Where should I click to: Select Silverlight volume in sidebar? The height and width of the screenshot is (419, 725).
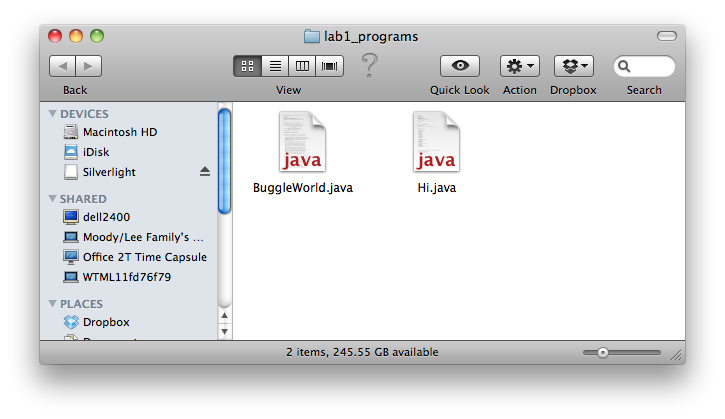click(x=109, y=172)
